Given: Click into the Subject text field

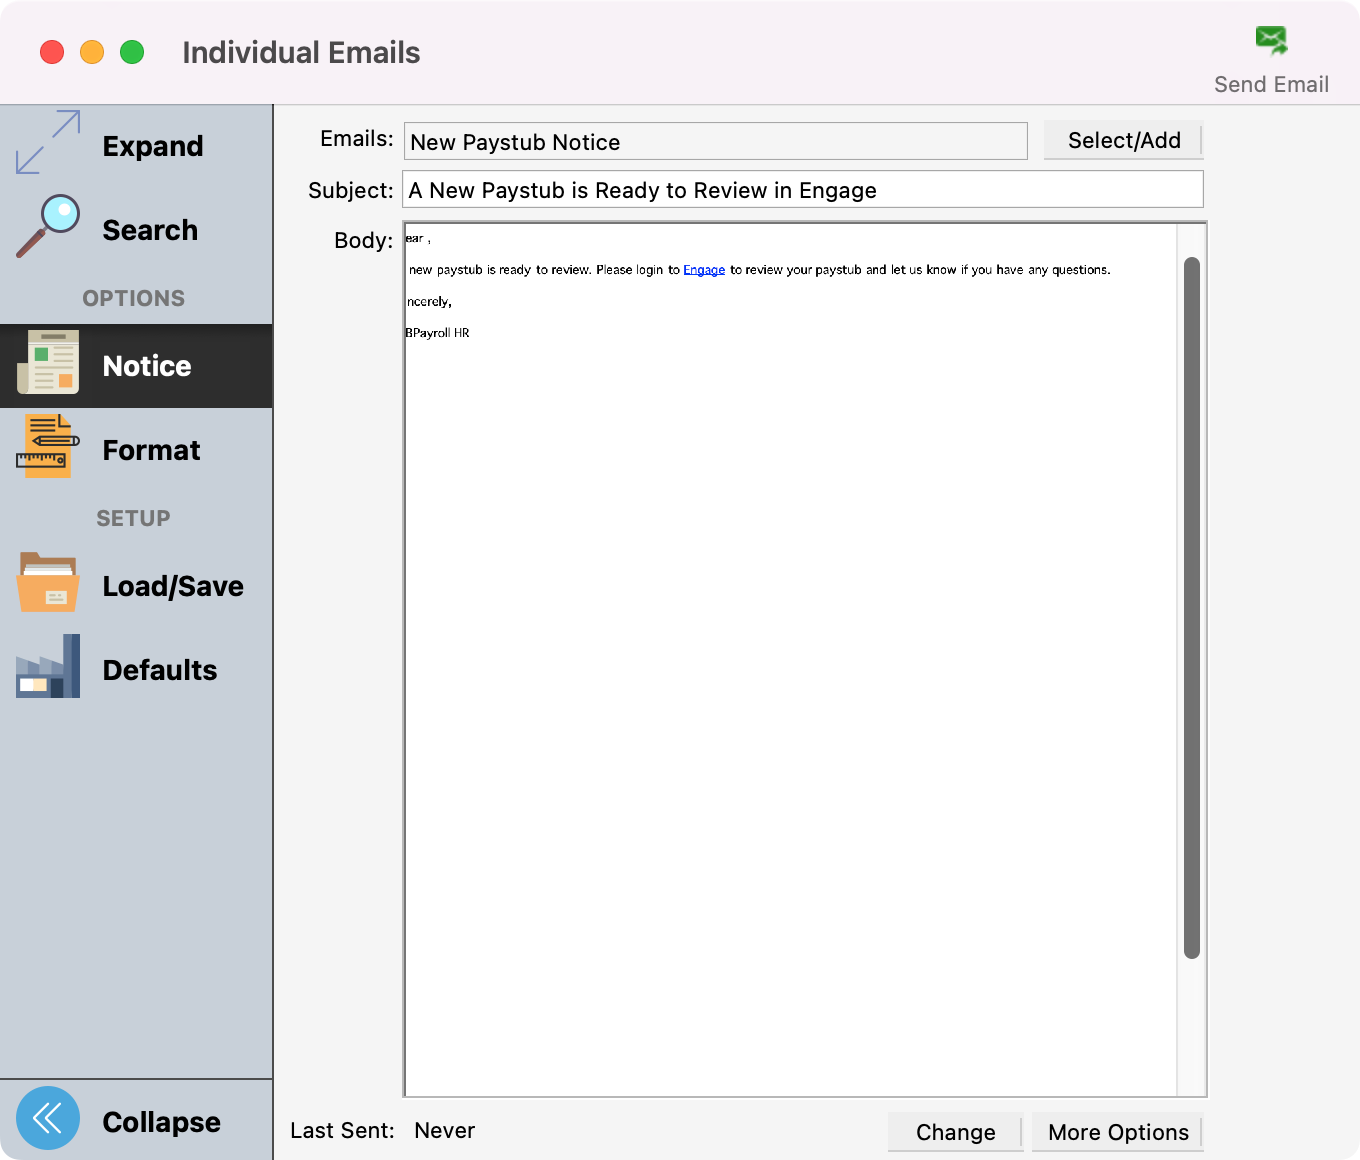Looking at the screenshot, I should click(802, 190).
